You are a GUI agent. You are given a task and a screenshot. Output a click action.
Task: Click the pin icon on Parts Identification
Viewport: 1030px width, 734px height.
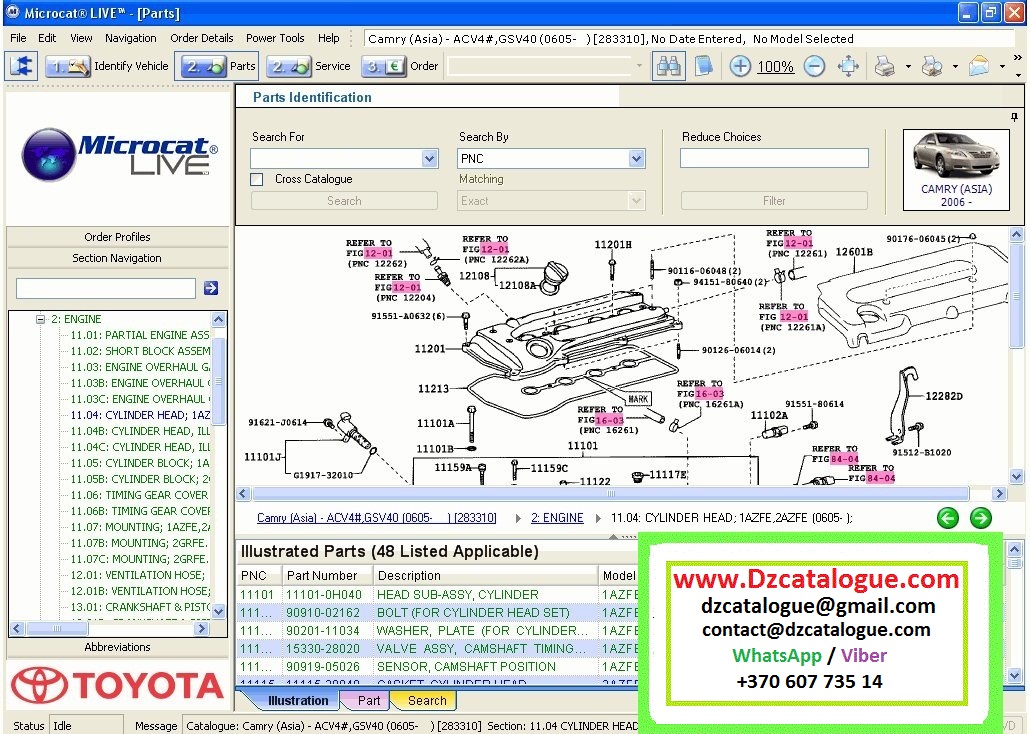[1014, 117]
